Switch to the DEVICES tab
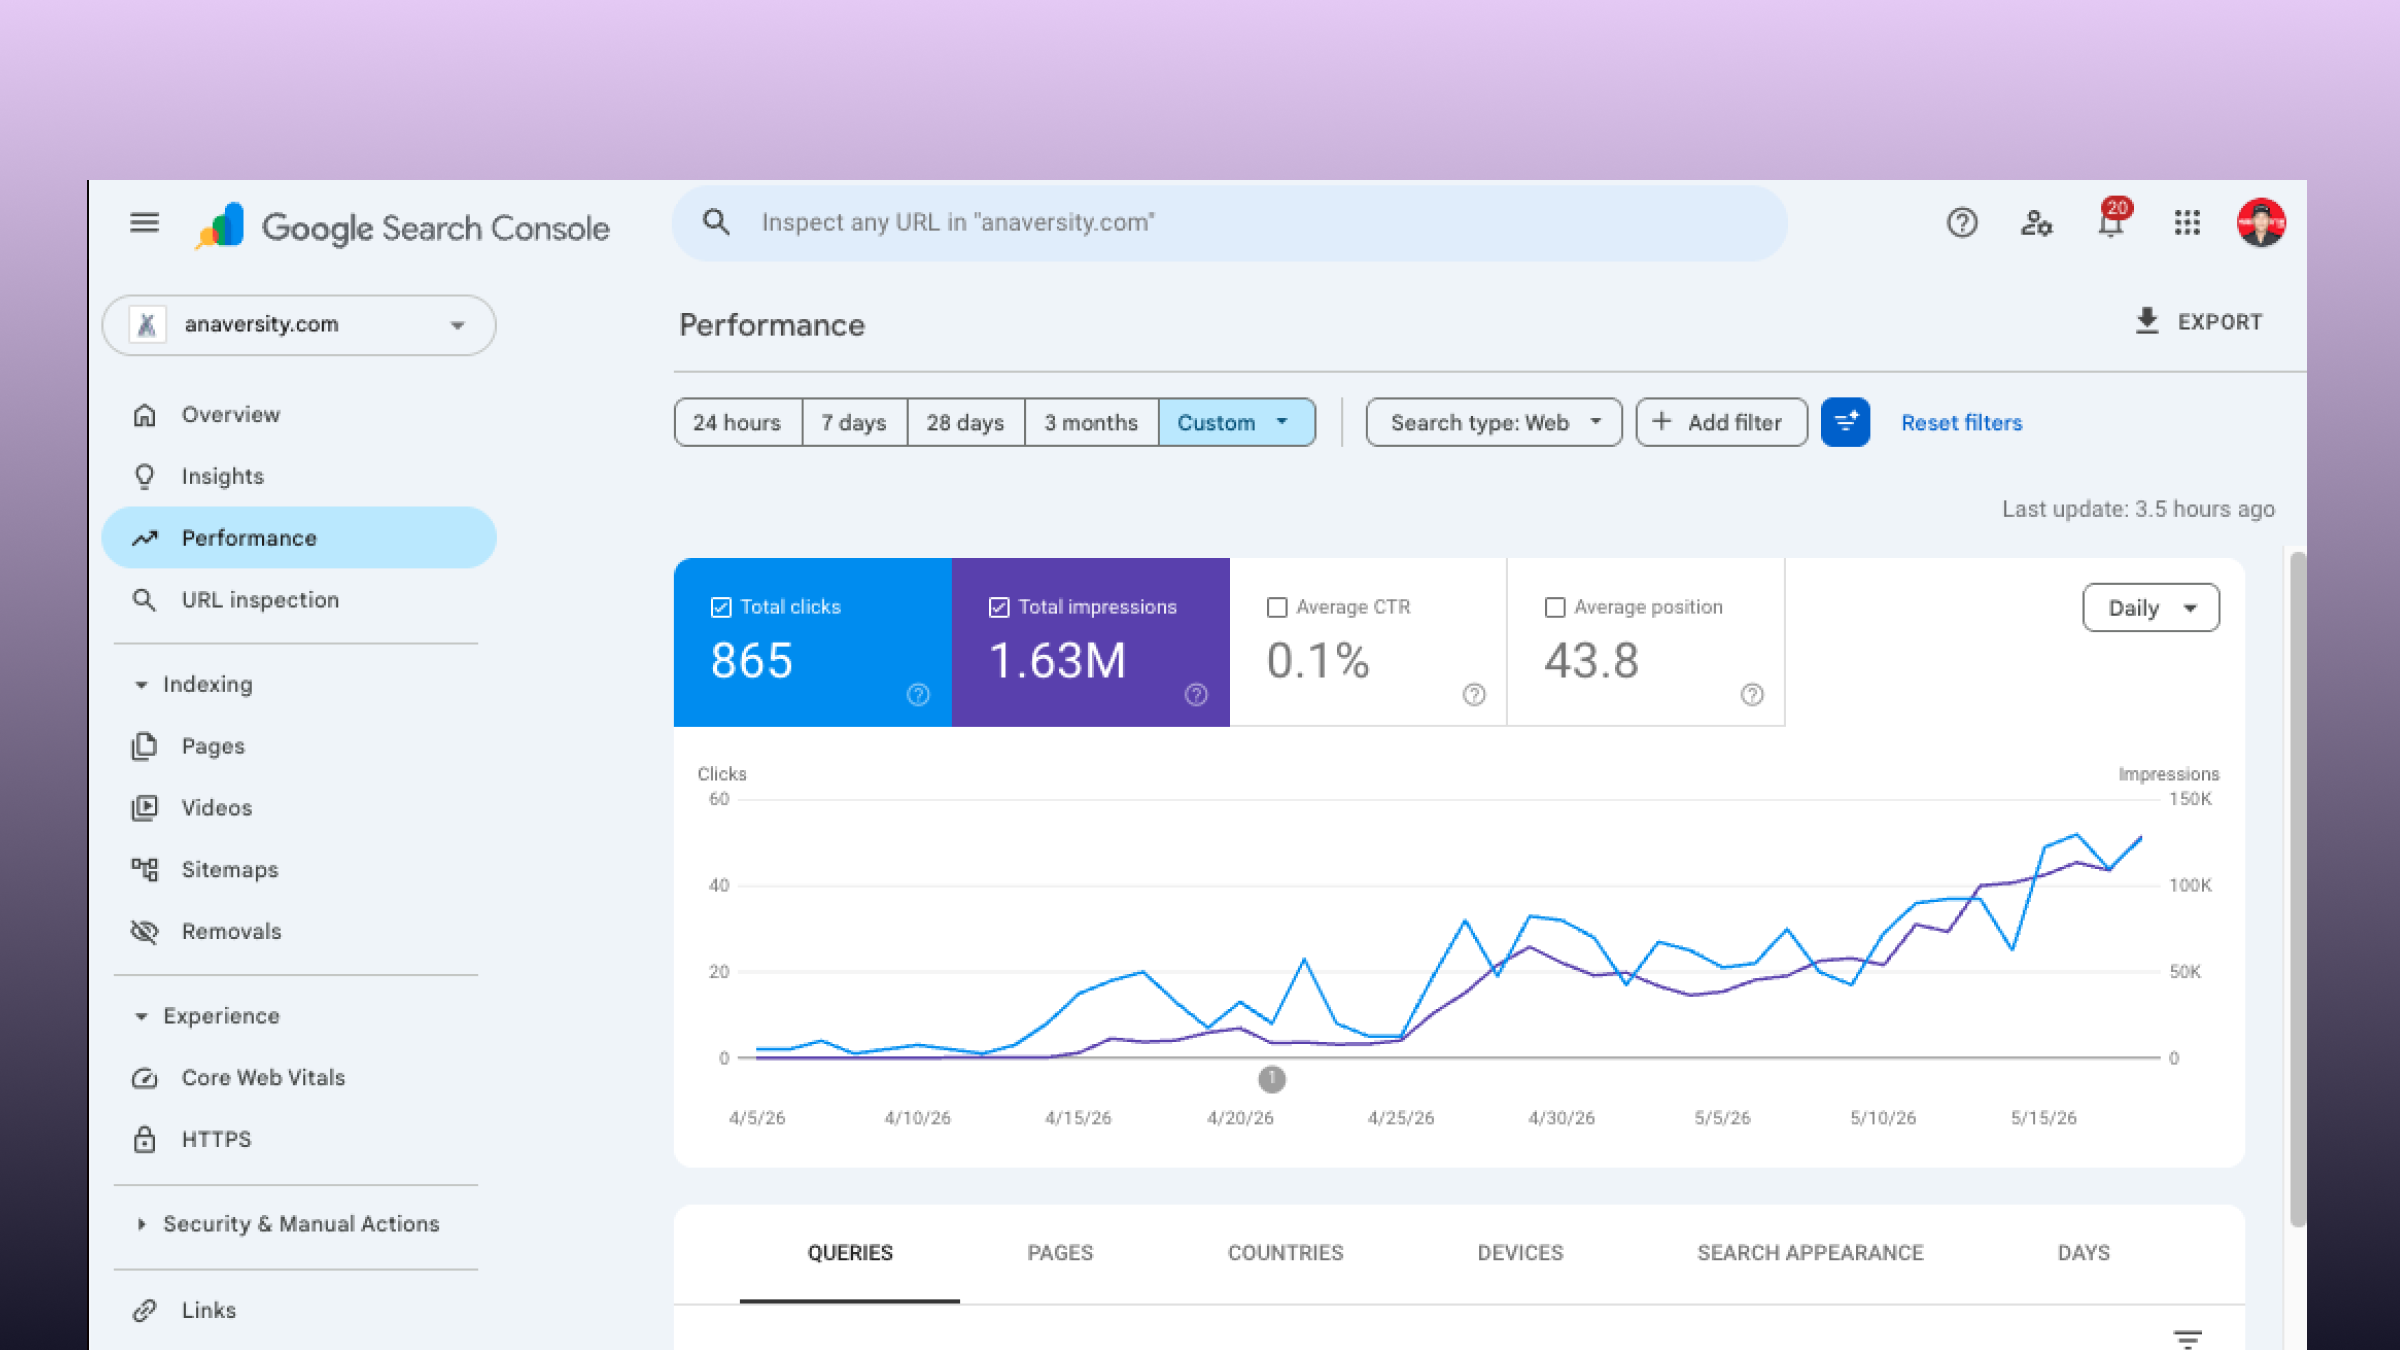 1520,1253
